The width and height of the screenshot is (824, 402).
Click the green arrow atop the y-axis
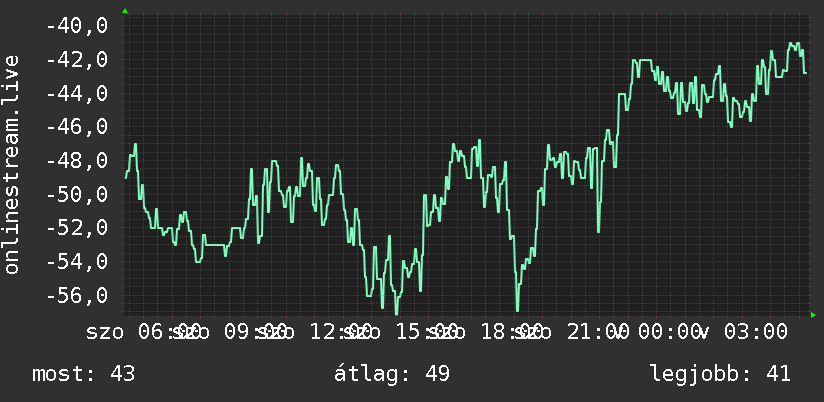pos(125,11)
